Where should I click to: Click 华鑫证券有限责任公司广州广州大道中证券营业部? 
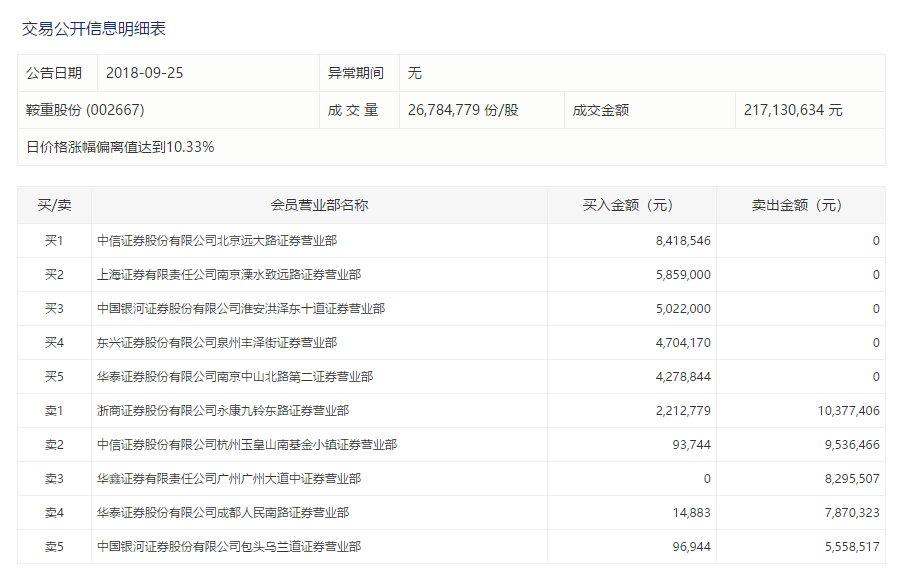click(229, 479)
